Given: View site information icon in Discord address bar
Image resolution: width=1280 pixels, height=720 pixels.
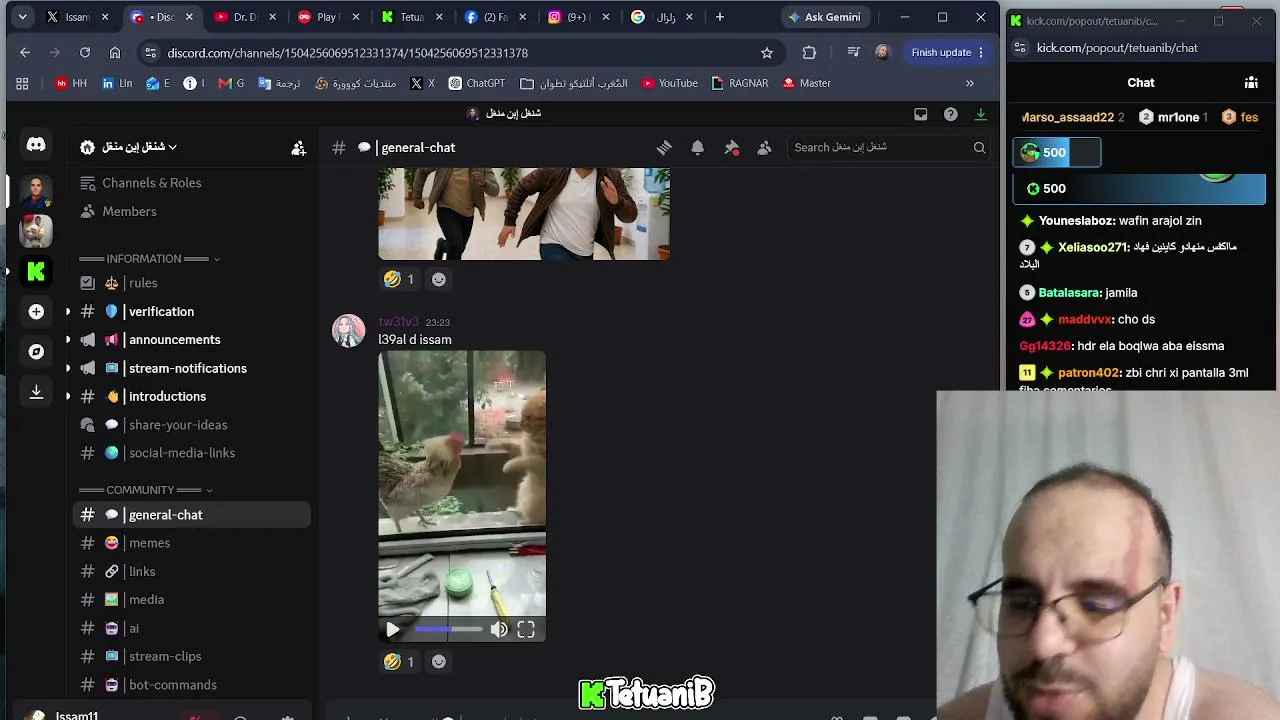Looking at the screenshot, I should click(150, 53).
